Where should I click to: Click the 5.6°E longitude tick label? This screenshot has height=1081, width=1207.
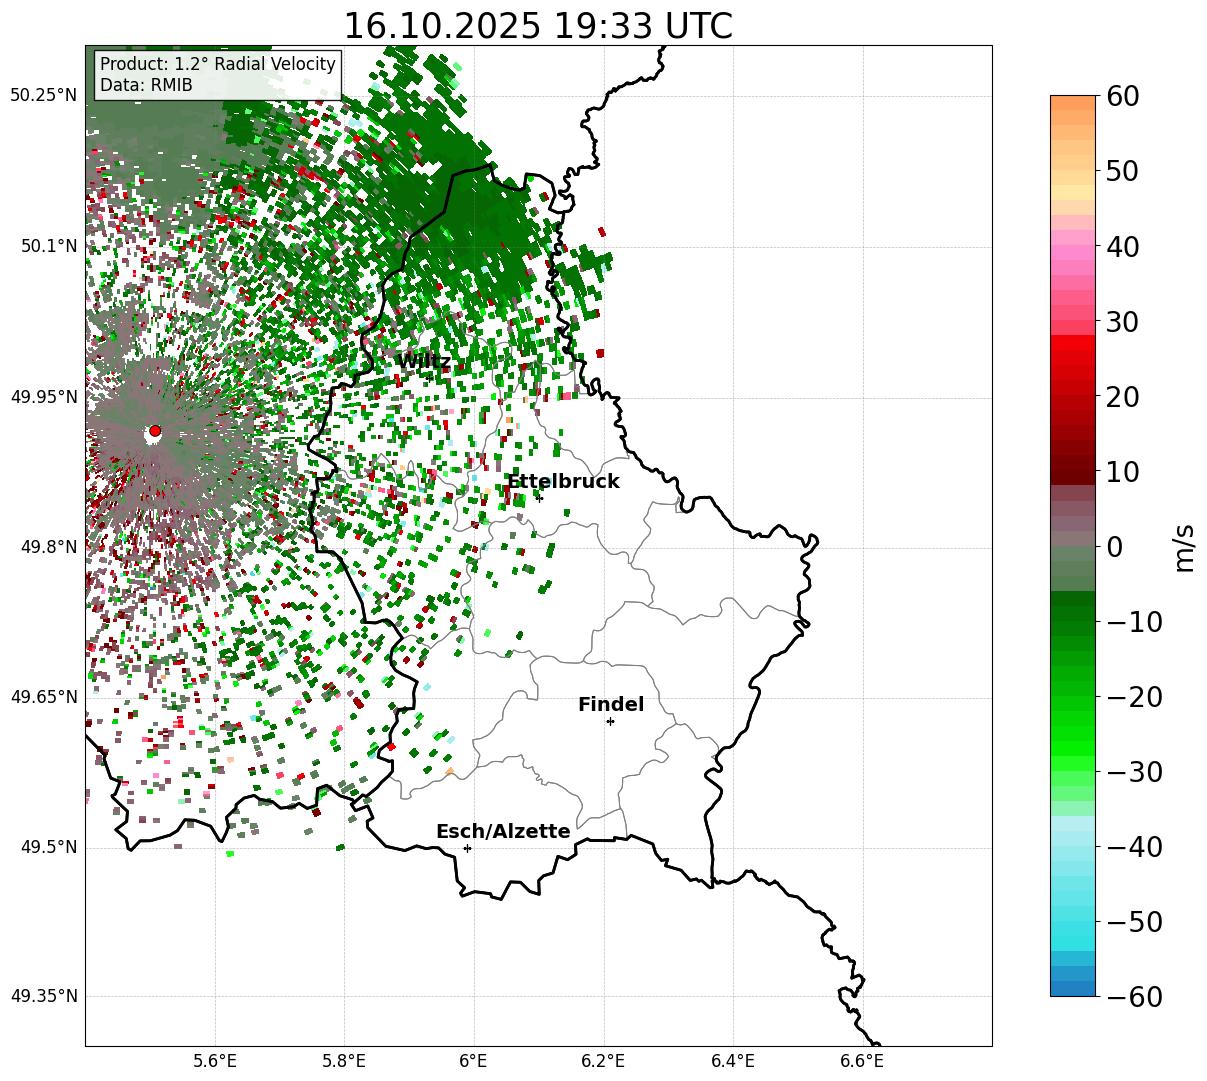(x=215, y=1060)
